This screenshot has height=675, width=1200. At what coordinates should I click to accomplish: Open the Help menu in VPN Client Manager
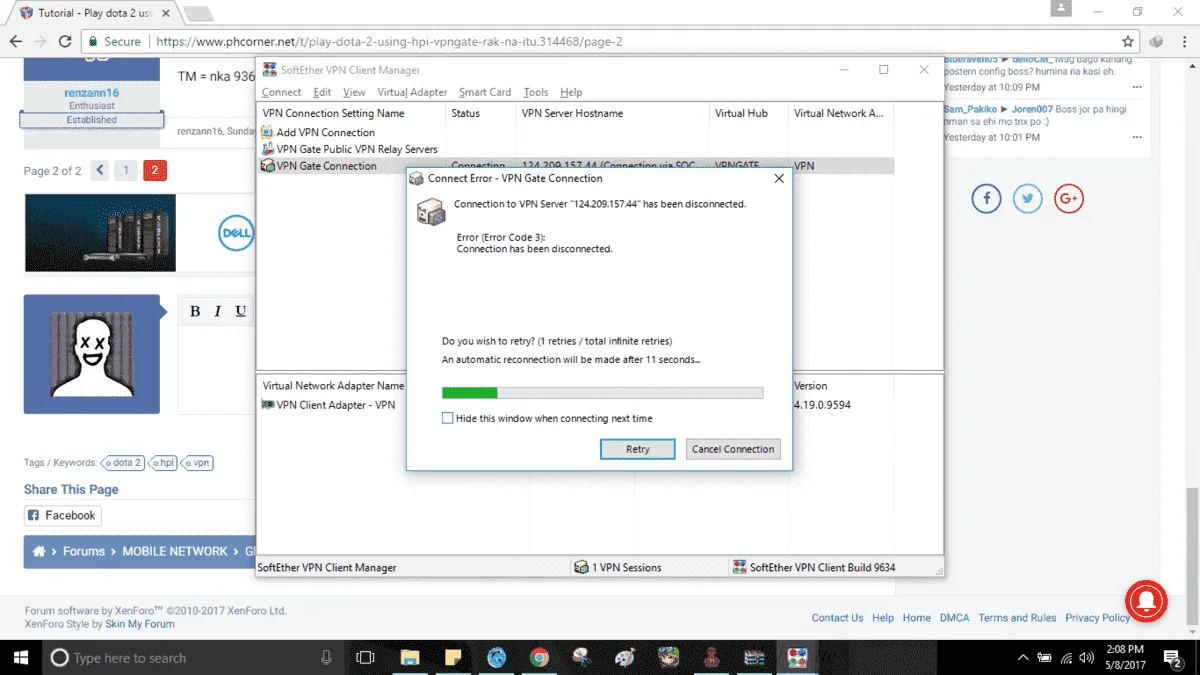tap(571, 92)
